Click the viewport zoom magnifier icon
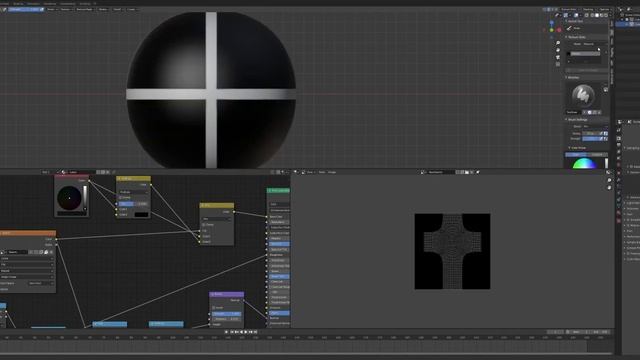 pyautogui.click(x=558, y=43)
